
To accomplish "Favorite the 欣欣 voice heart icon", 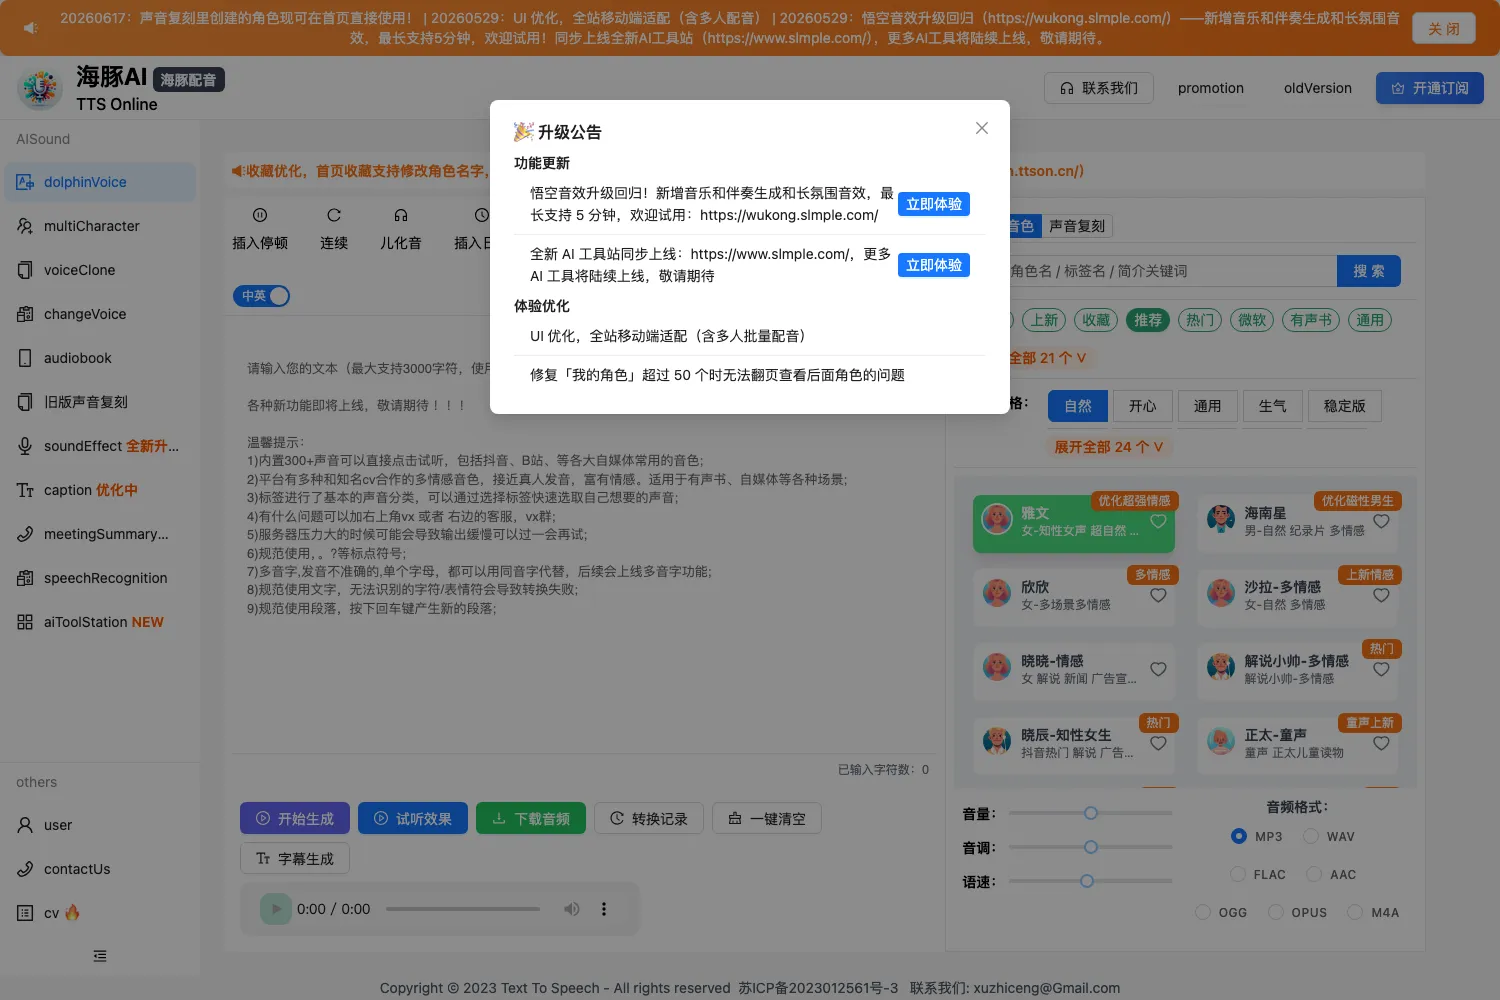I will pos(1158,595).
